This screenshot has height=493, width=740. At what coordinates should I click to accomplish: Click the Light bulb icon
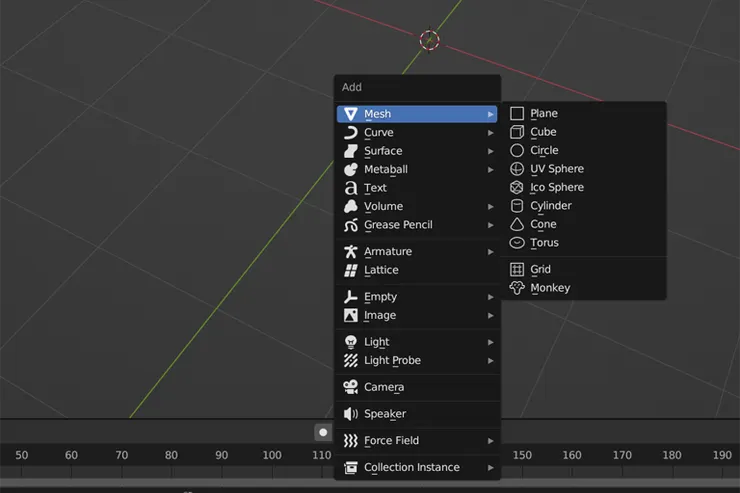point(351,342)
